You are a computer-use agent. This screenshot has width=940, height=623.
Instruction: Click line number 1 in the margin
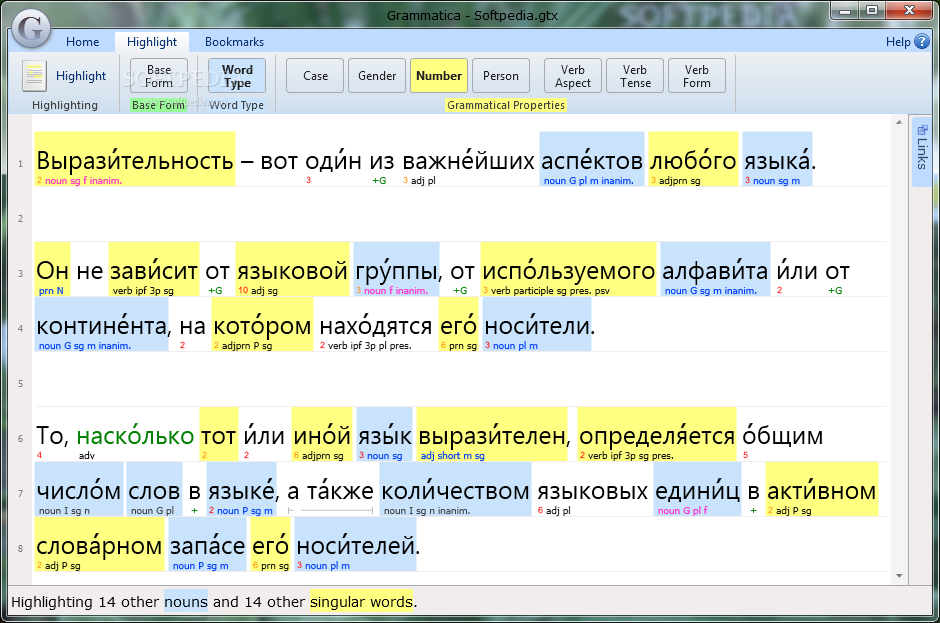[x=20, y=163]
